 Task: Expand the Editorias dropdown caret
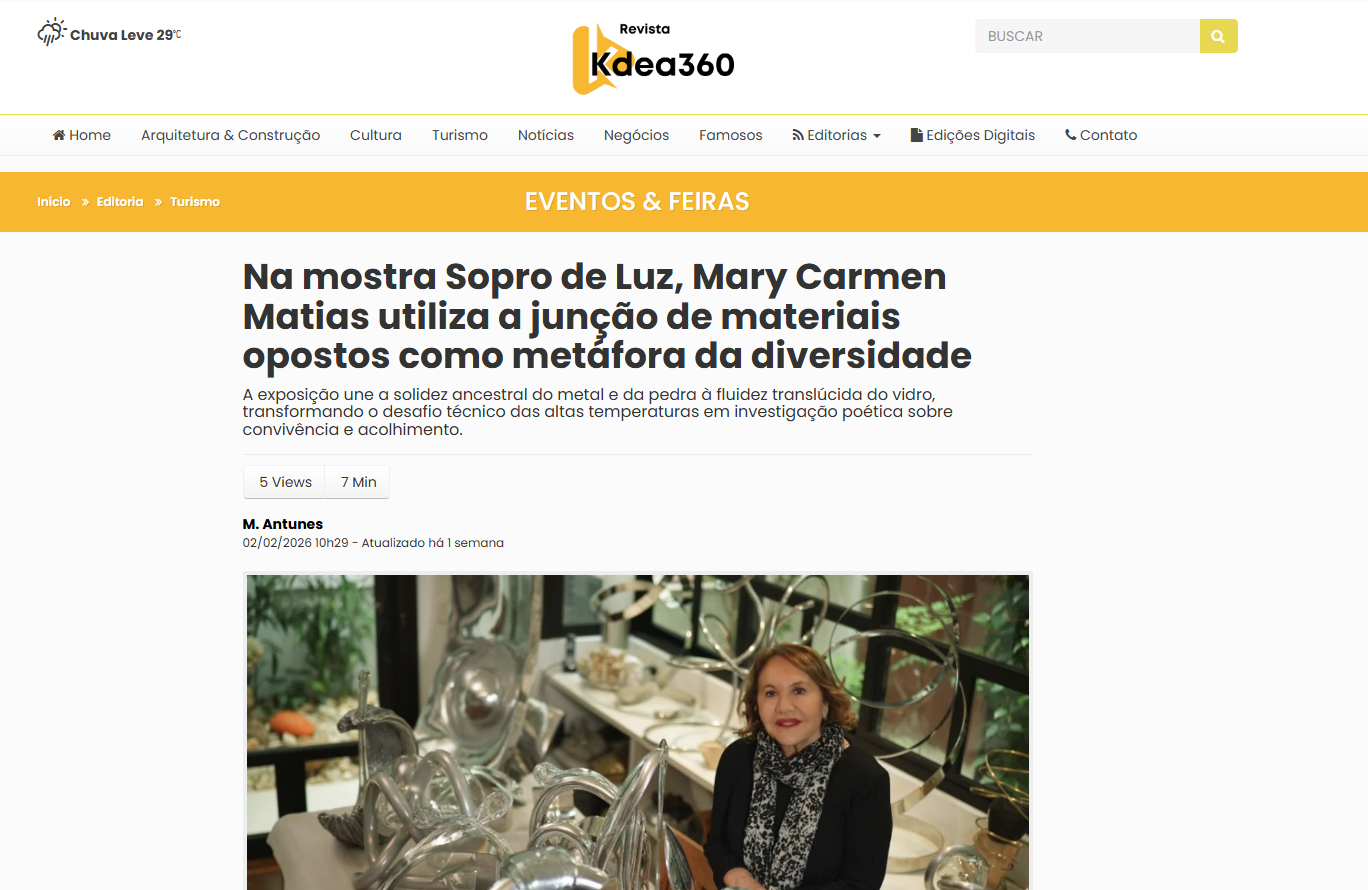point(877,136)
